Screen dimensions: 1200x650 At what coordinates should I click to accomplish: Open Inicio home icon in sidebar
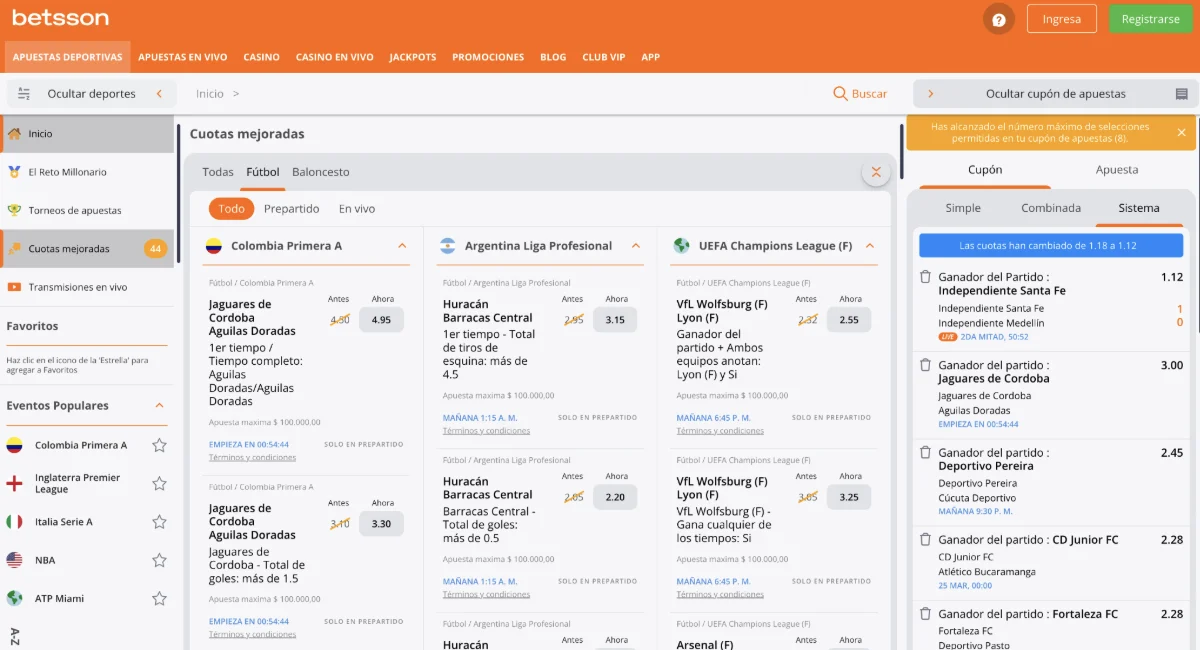(14, 133)
